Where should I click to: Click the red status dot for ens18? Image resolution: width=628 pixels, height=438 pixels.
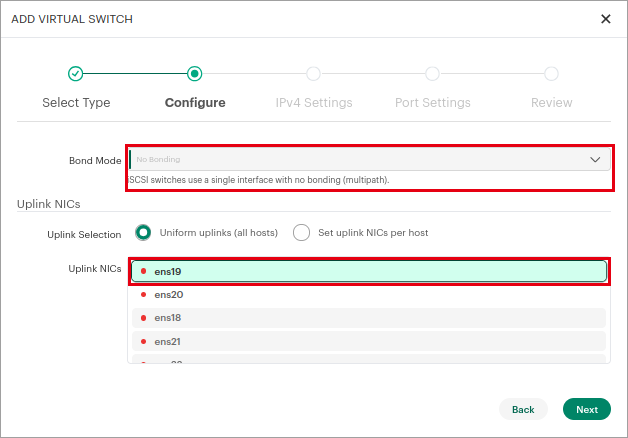pyautogui.click(x=143, y=318)
